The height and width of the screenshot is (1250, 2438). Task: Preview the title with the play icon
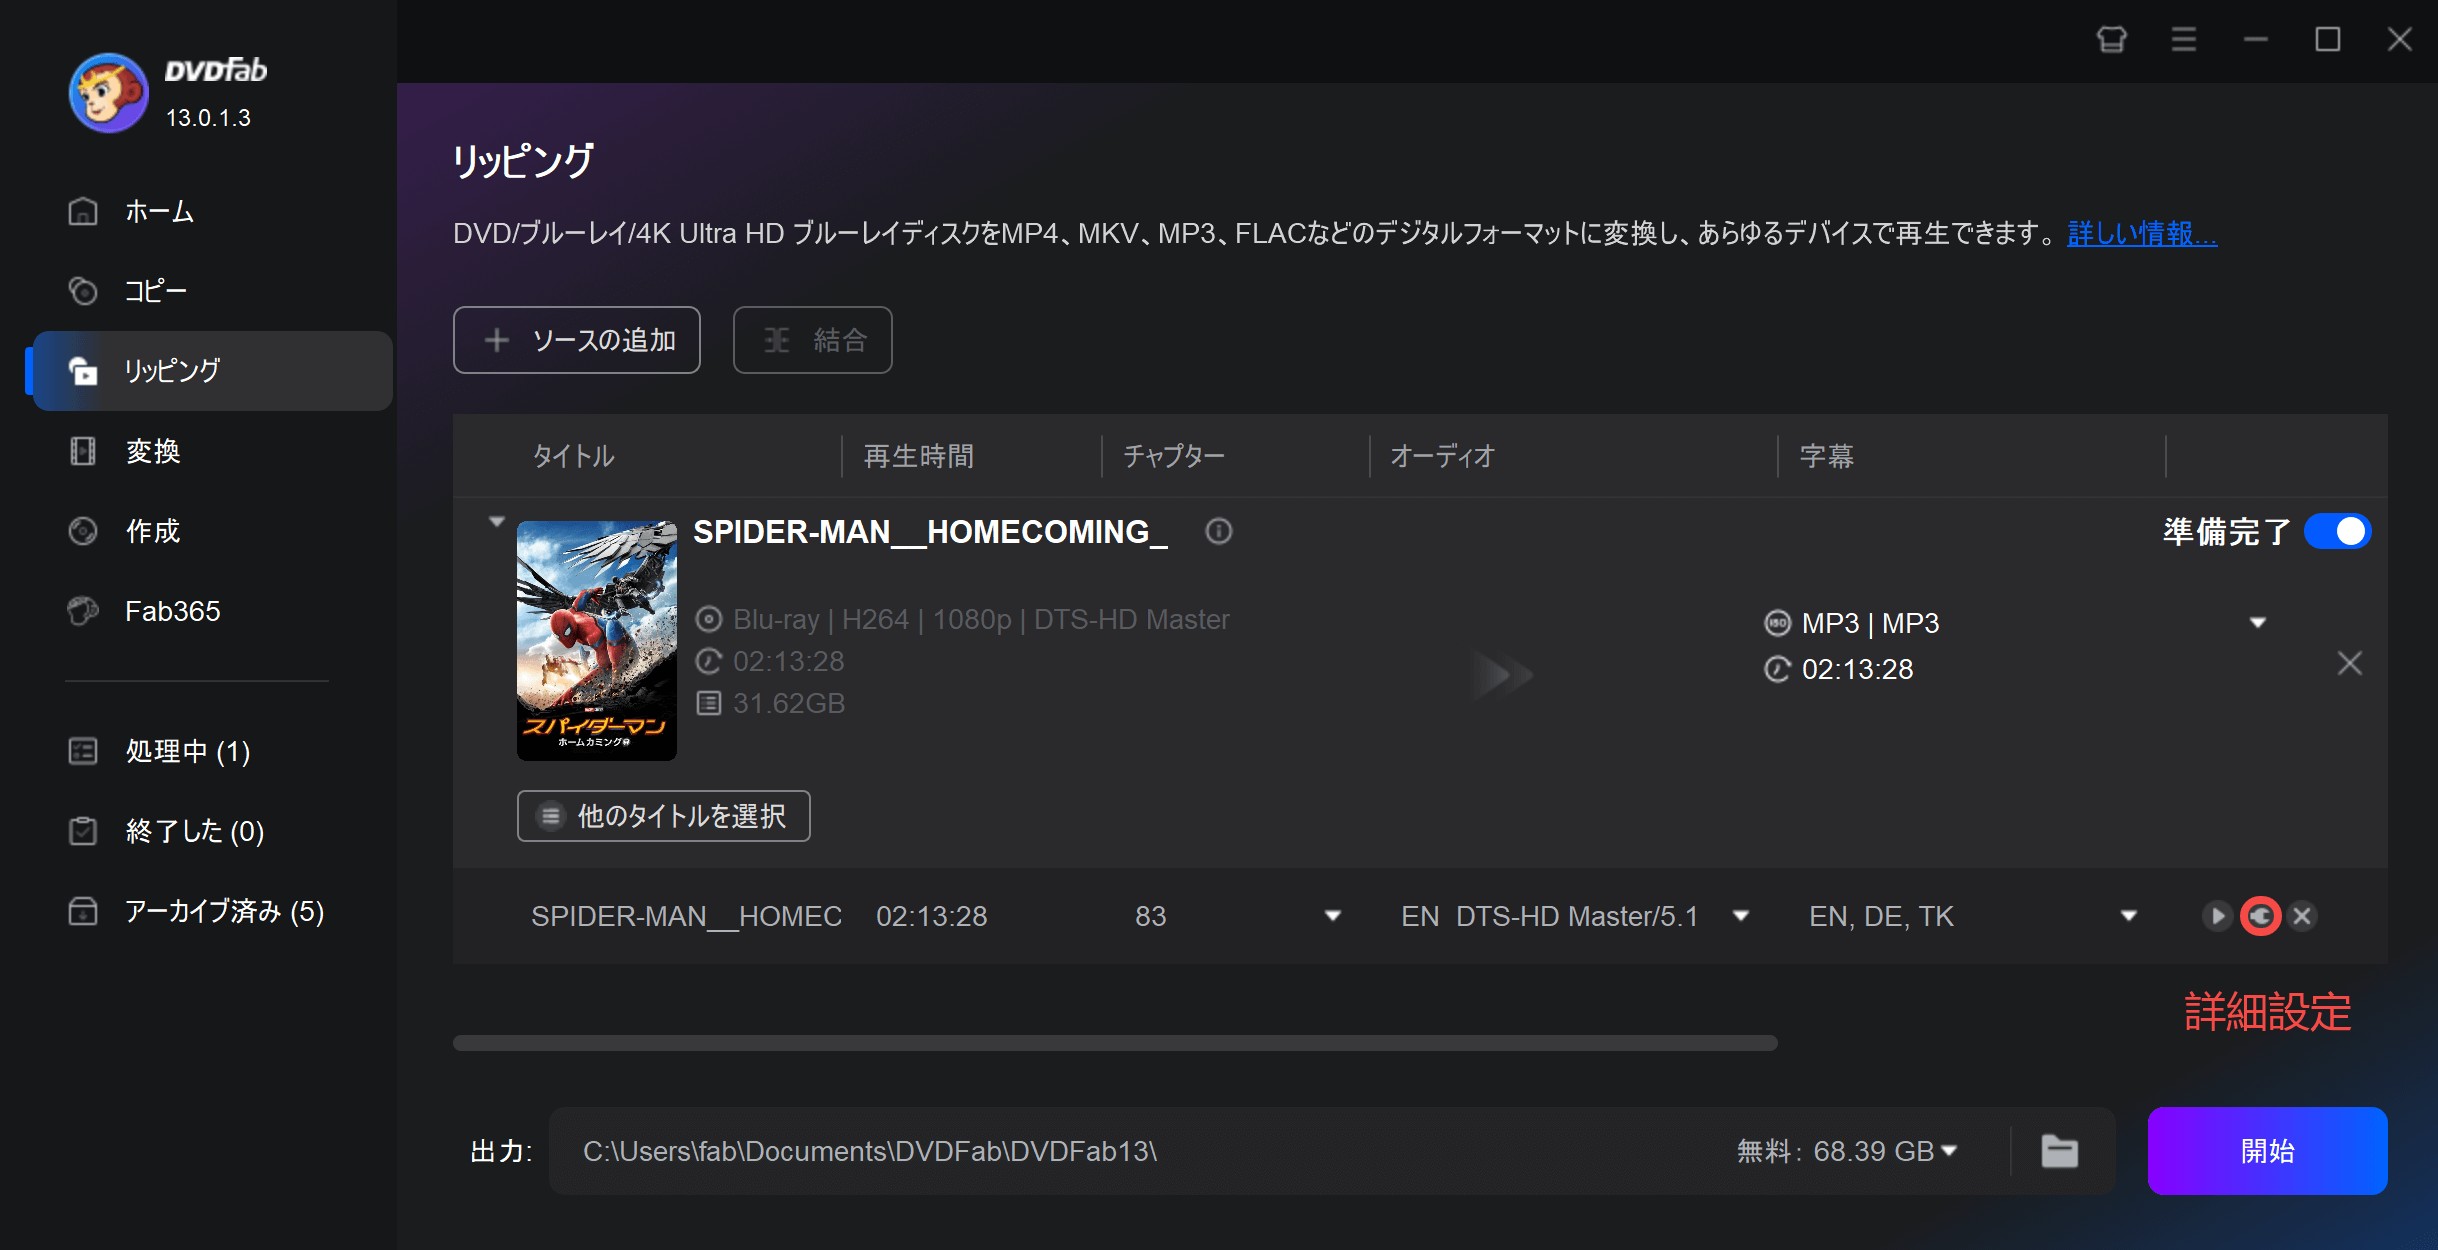tap(2217, 916)
